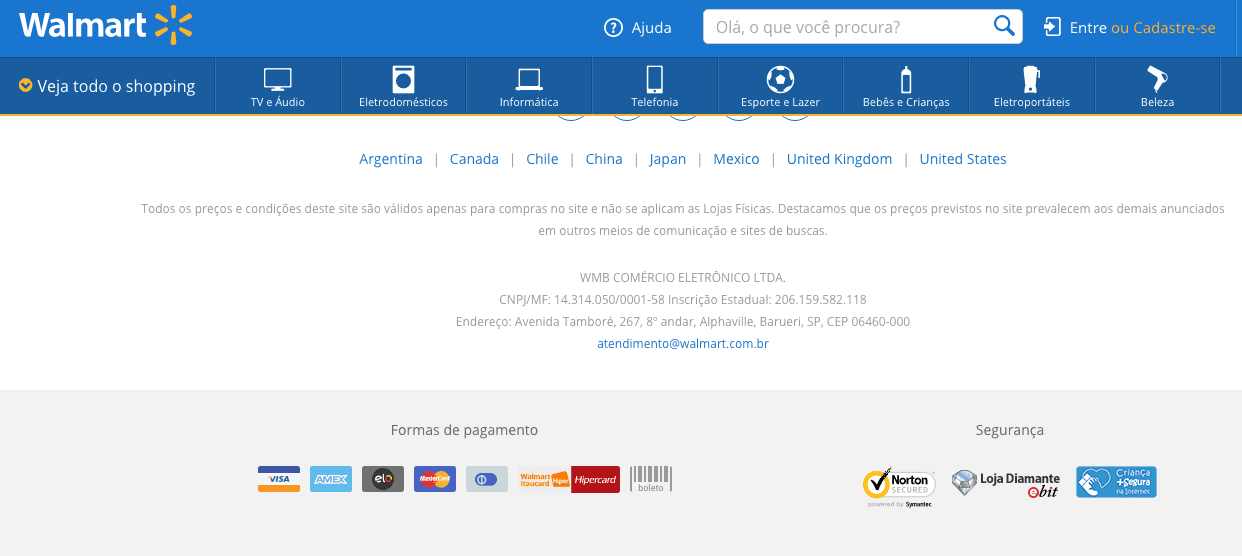Open Eletroportáteis blender category
Screen dimensions: 1242x556
[x=1031, y=87]
